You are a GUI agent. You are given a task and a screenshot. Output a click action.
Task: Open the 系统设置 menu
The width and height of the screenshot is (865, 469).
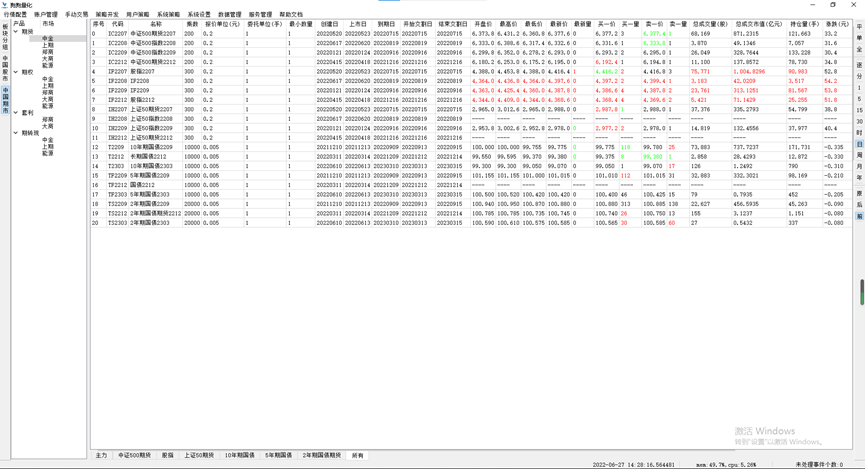[198, 15]
